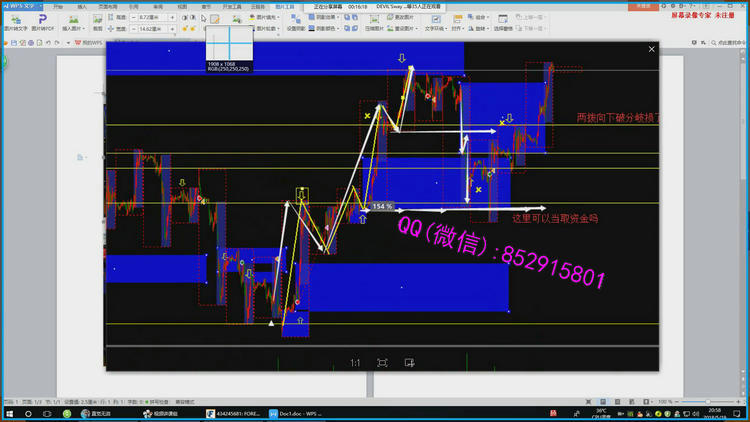Switch to the Insert (插入) ribbon tab
Screen dimensions: 750x422
pyautogui.click(x=82, y=6)
